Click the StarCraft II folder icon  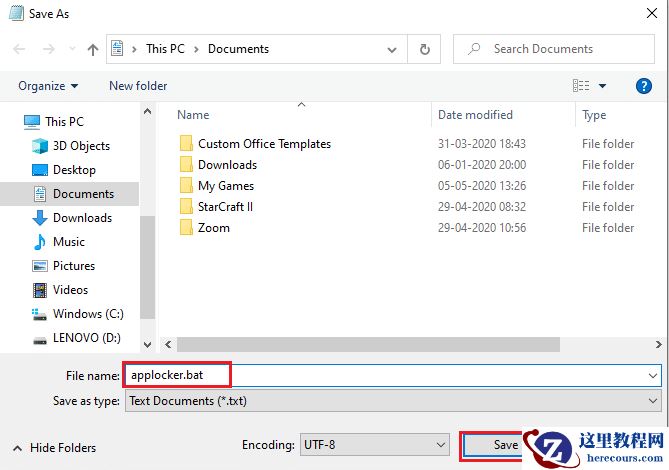point(186,207)
